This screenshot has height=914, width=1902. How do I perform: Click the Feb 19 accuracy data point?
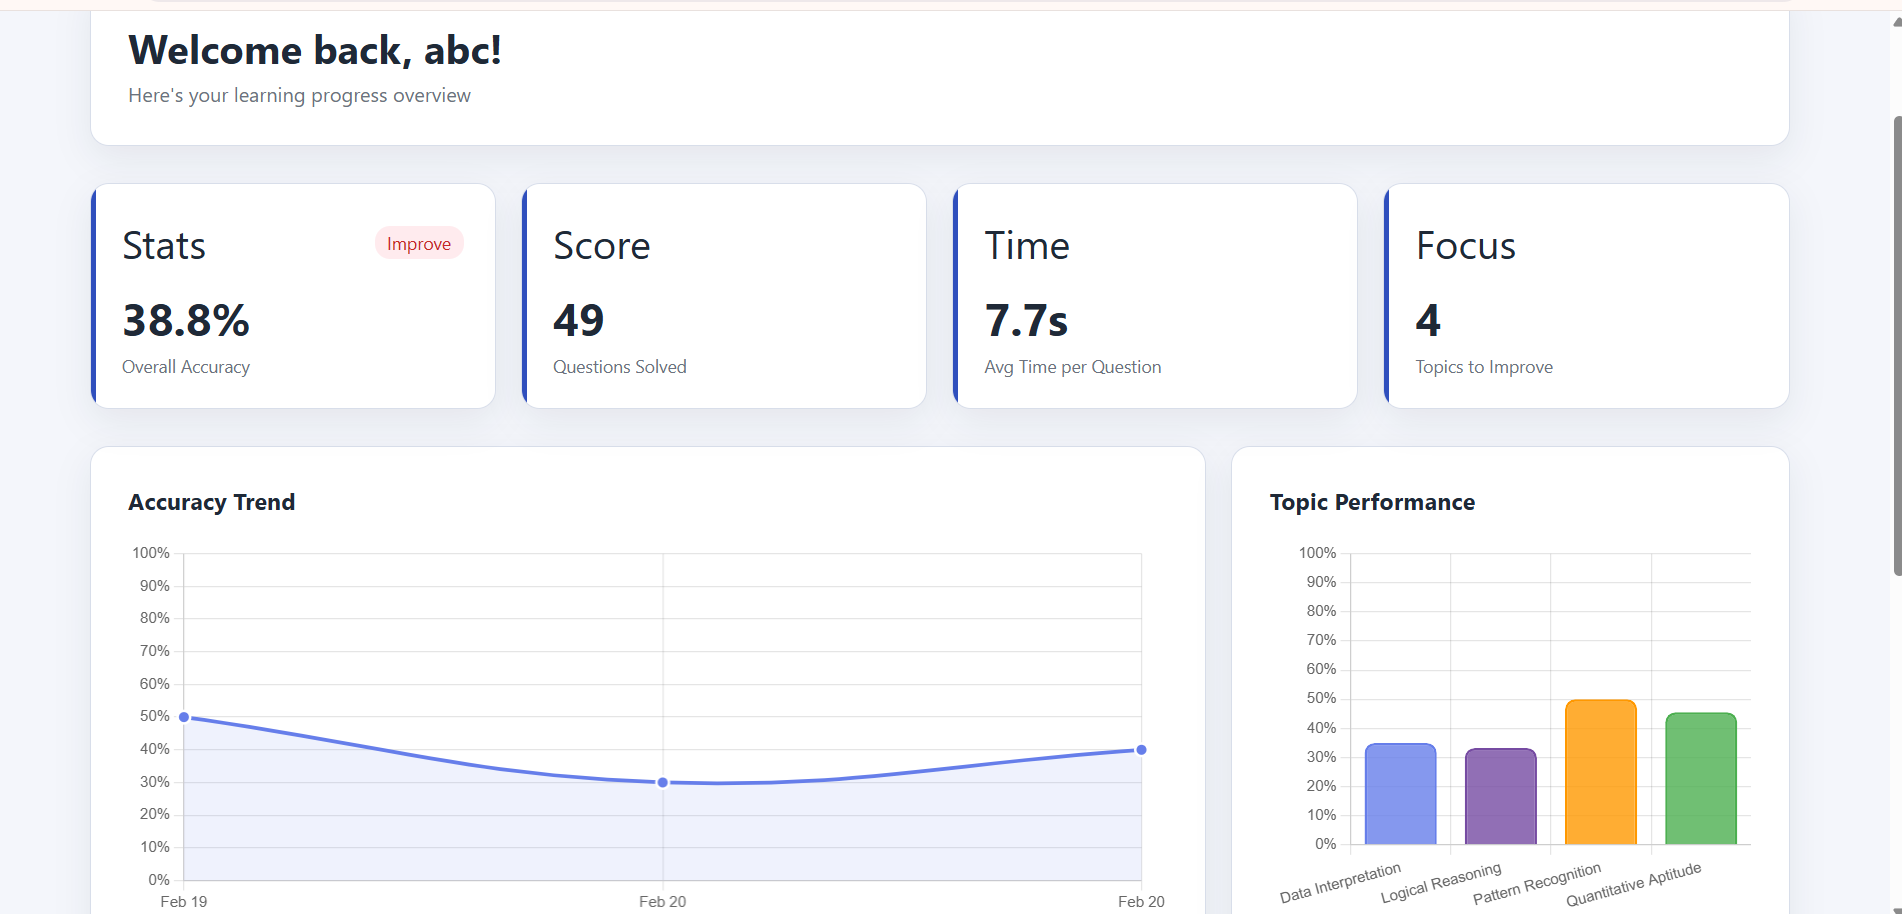184,717
